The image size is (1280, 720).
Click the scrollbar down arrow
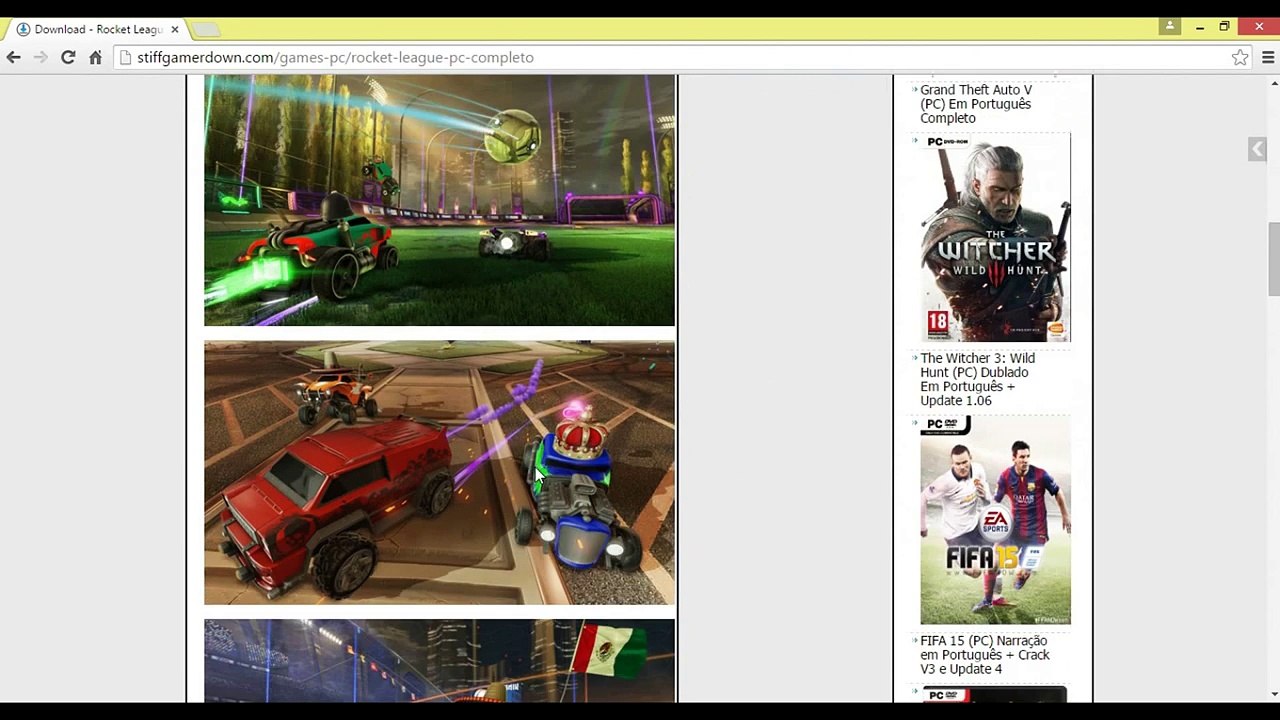click(1274, 694)
